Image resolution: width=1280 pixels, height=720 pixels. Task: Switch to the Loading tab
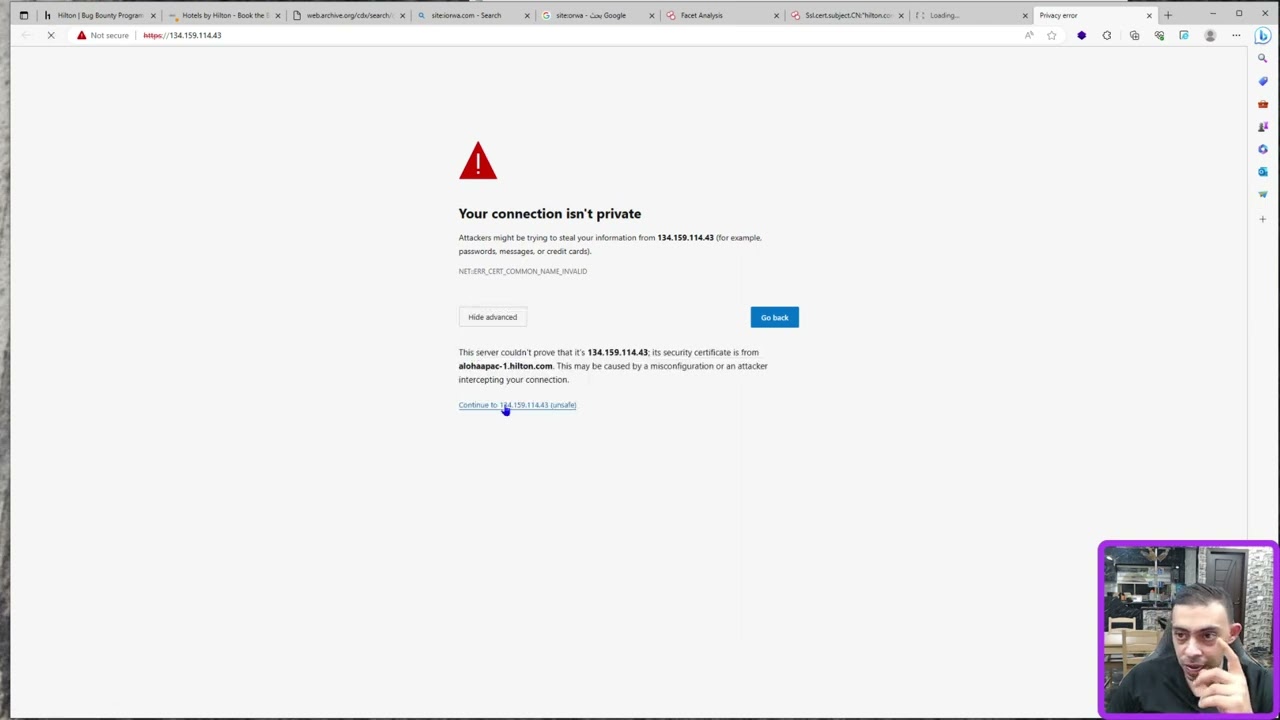click(x=971, y=15)
